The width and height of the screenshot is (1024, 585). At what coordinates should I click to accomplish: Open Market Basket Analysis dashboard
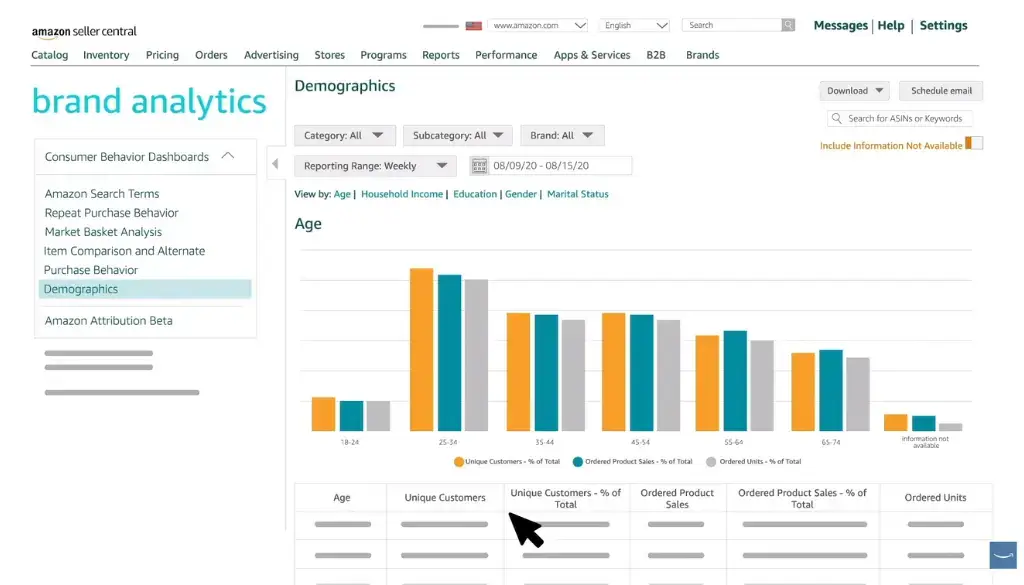[x=103, y=232]
